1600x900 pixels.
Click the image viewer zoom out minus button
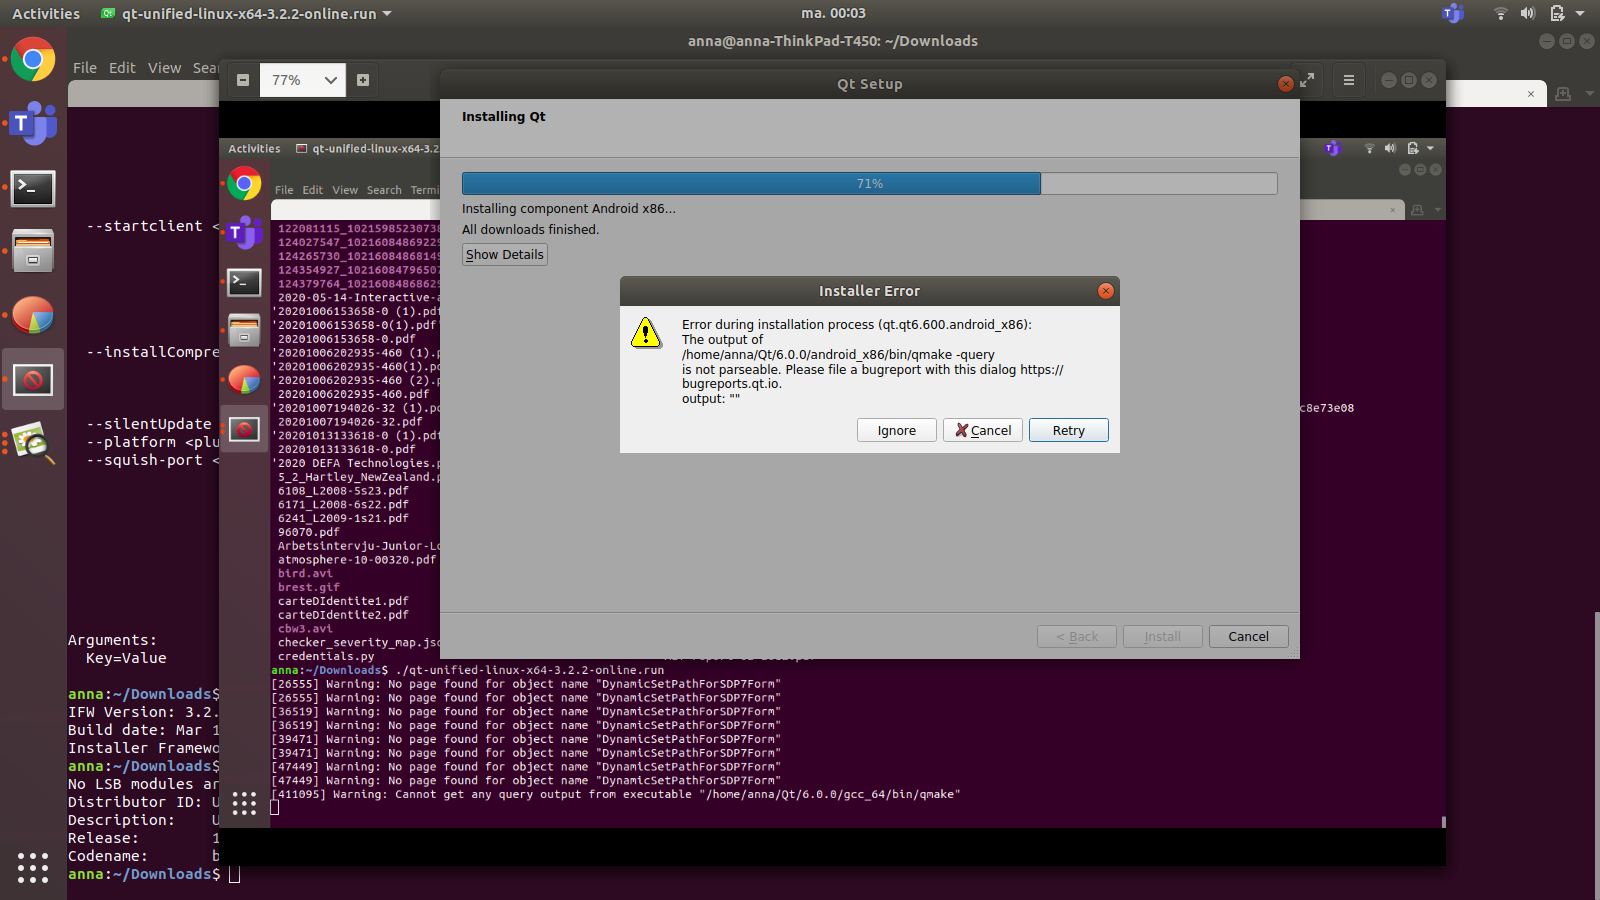tap(243, 80)
